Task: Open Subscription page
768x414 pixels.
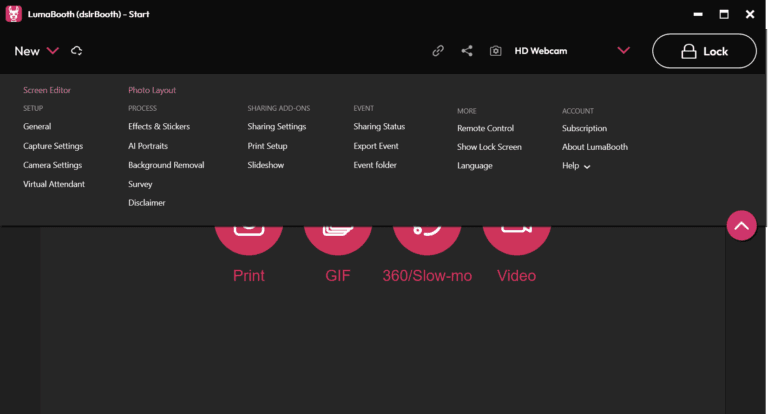Action: click(x=584, y=128)
